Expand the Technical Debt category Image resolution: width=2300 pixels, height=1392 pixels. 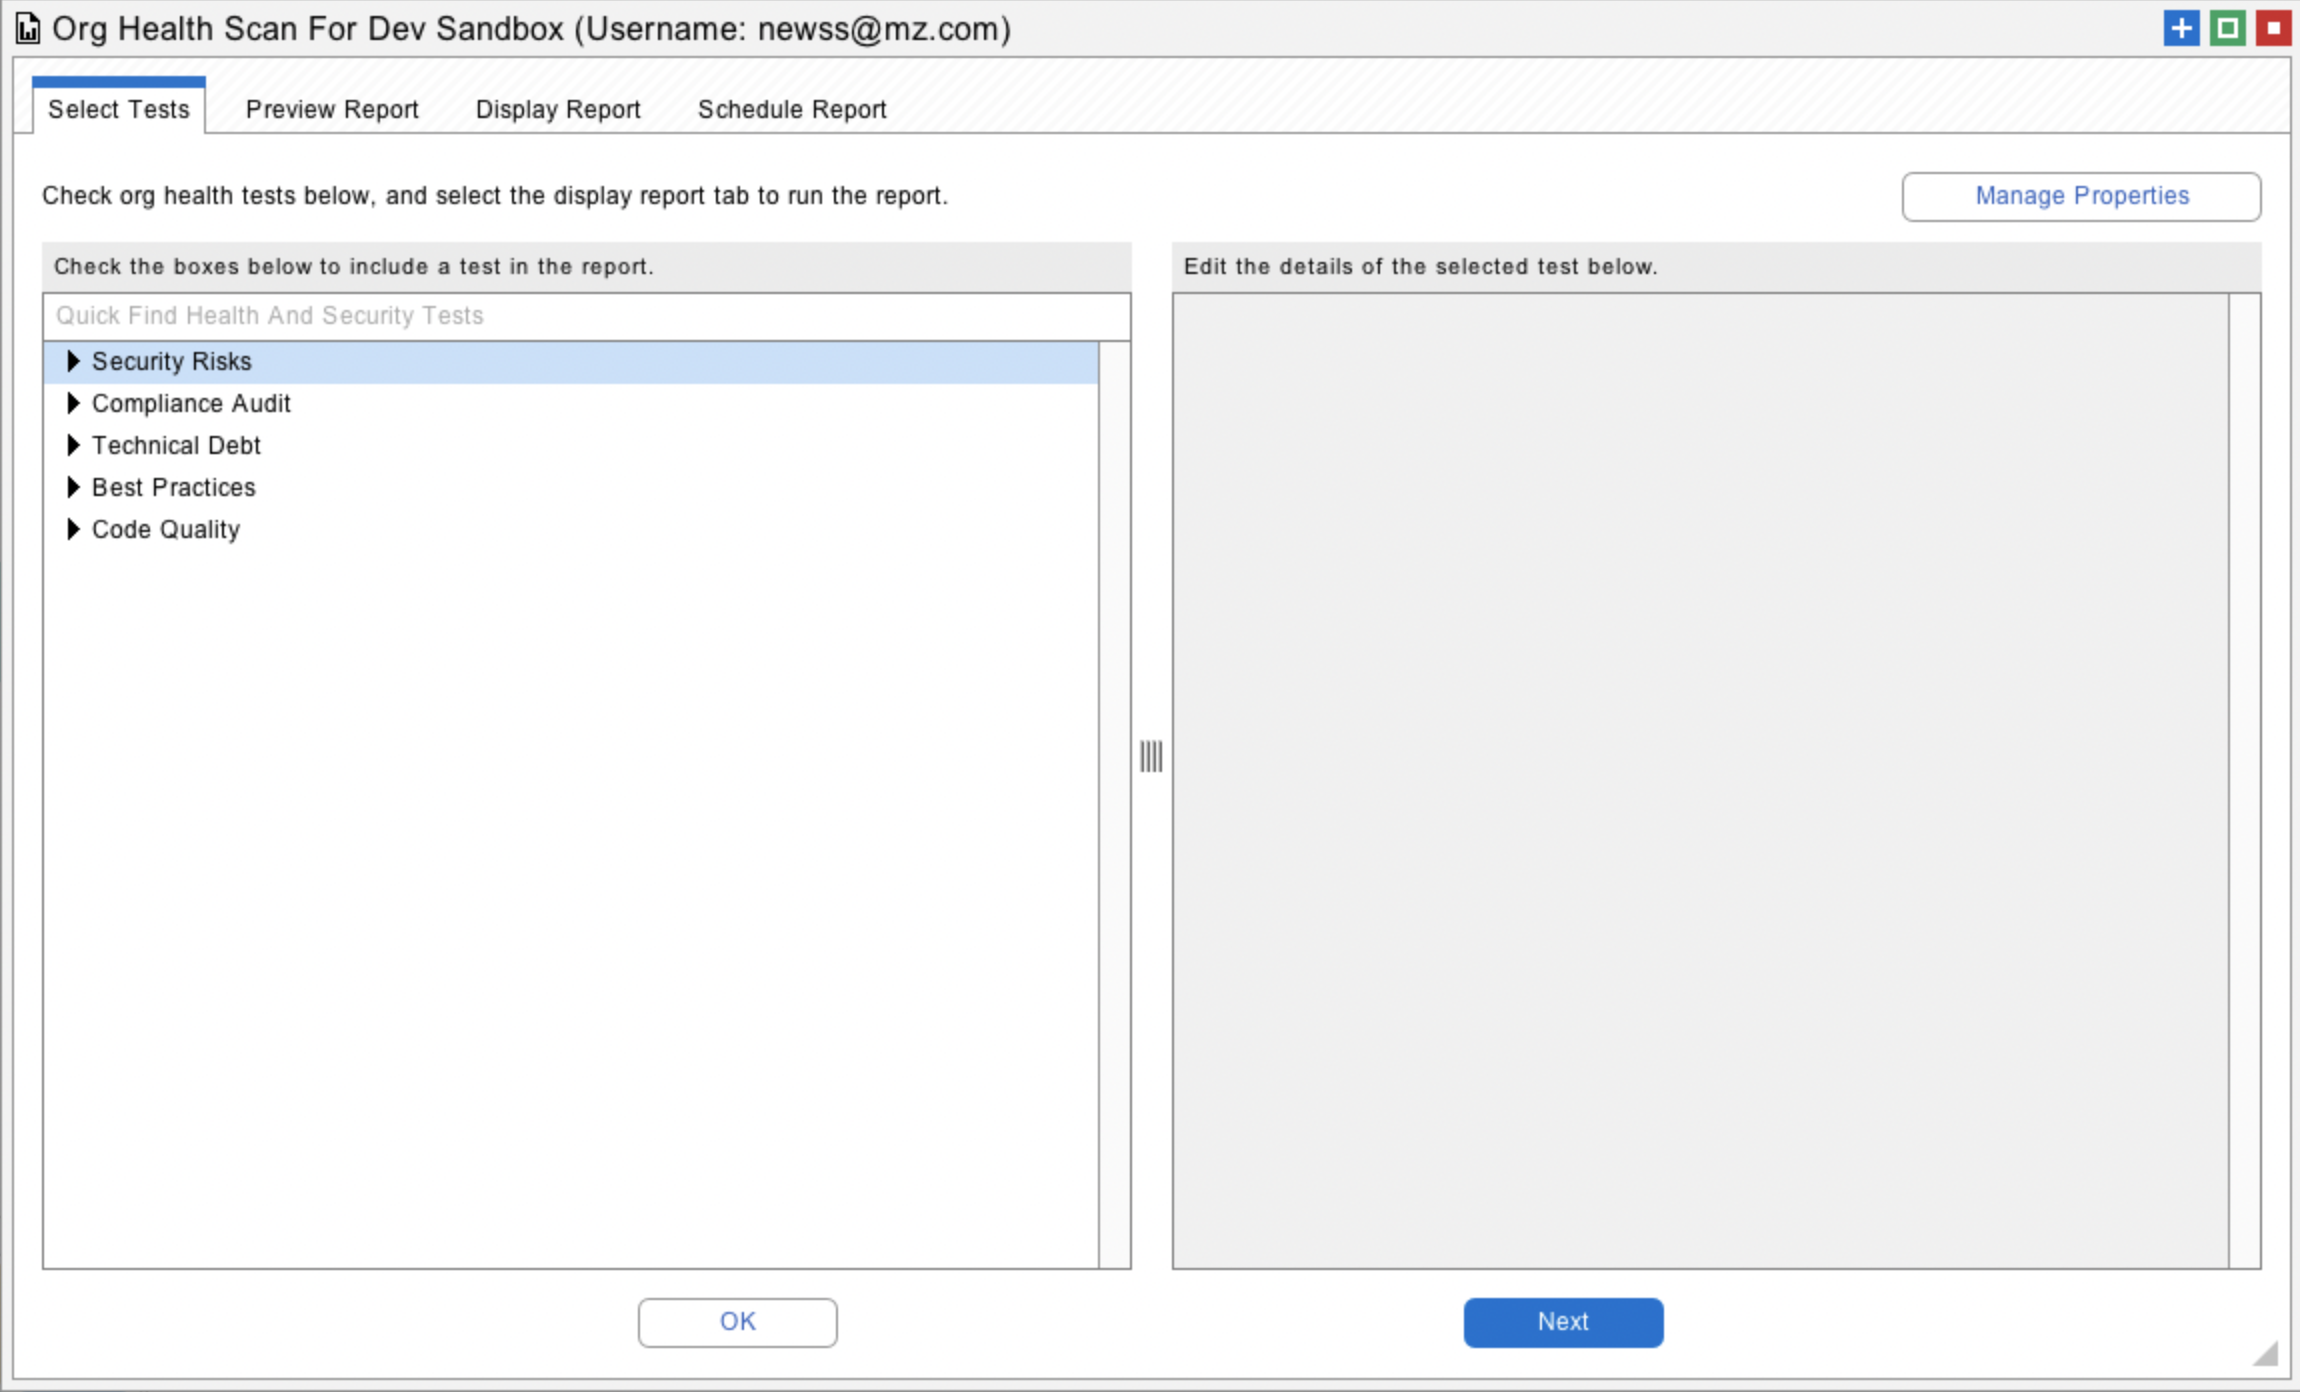73,445
